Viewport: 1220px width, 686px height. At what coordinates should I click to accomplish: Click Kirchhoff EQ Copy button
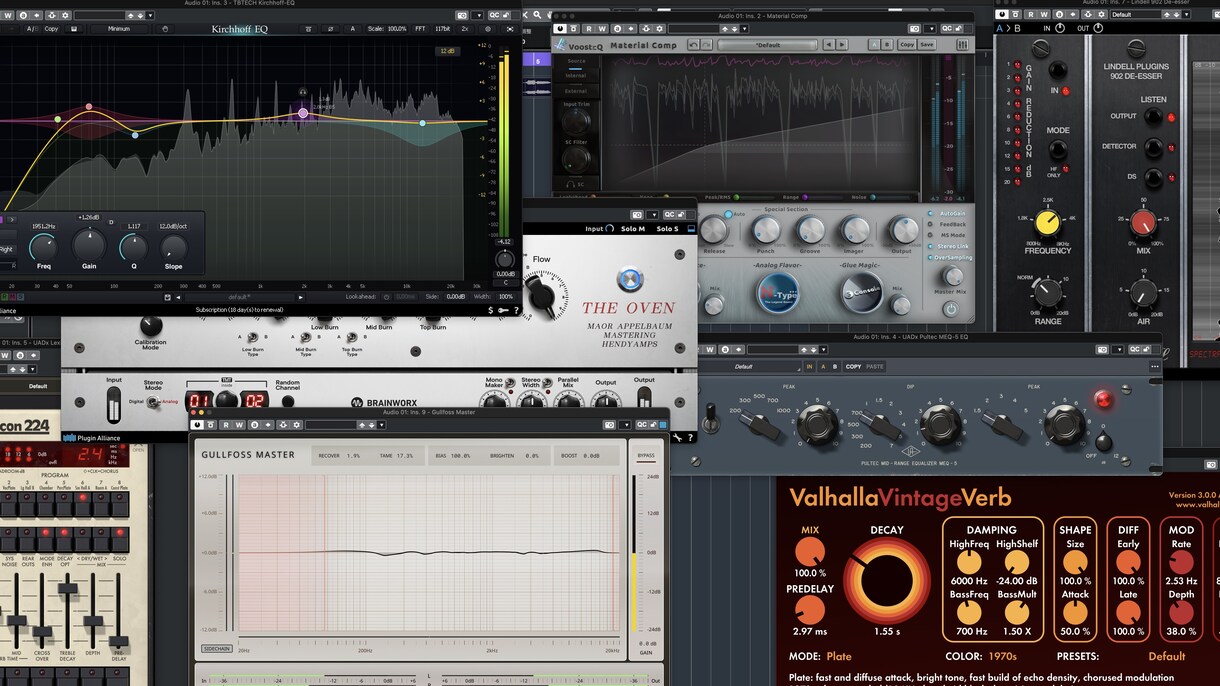(51, 29)
